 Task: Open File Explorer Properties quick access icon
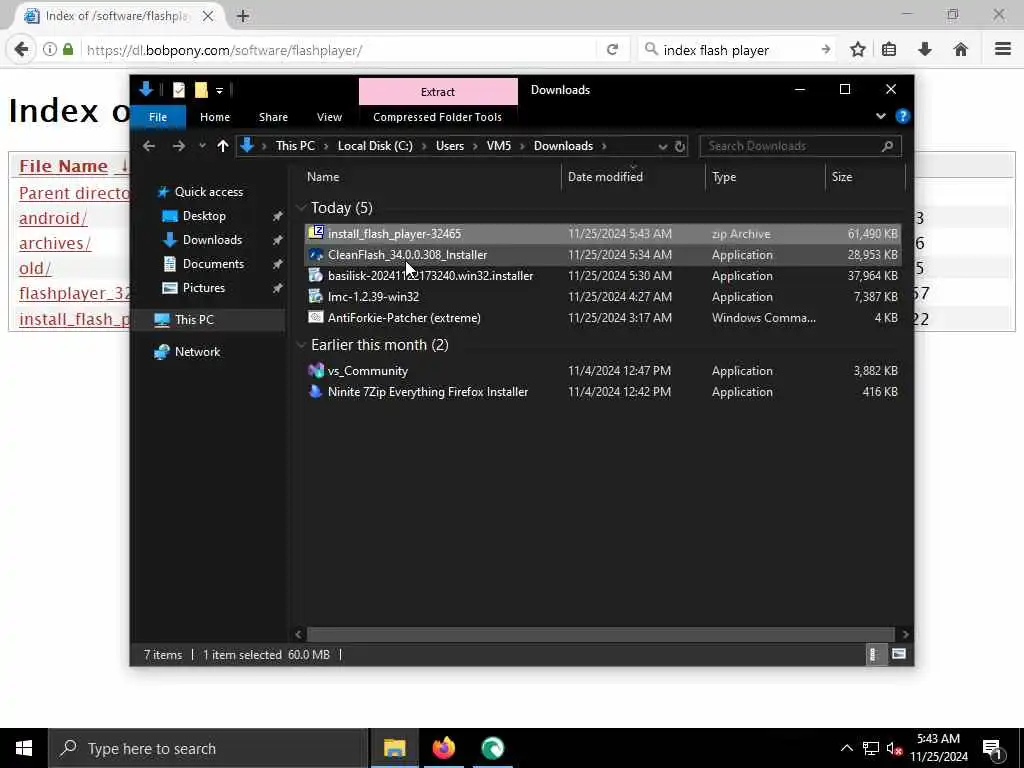coord(179,90)
